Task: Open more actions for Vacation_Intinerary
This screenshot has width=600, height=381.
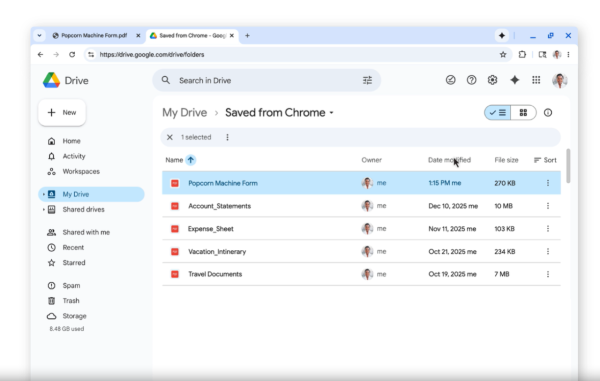Action: coord(548,251)
